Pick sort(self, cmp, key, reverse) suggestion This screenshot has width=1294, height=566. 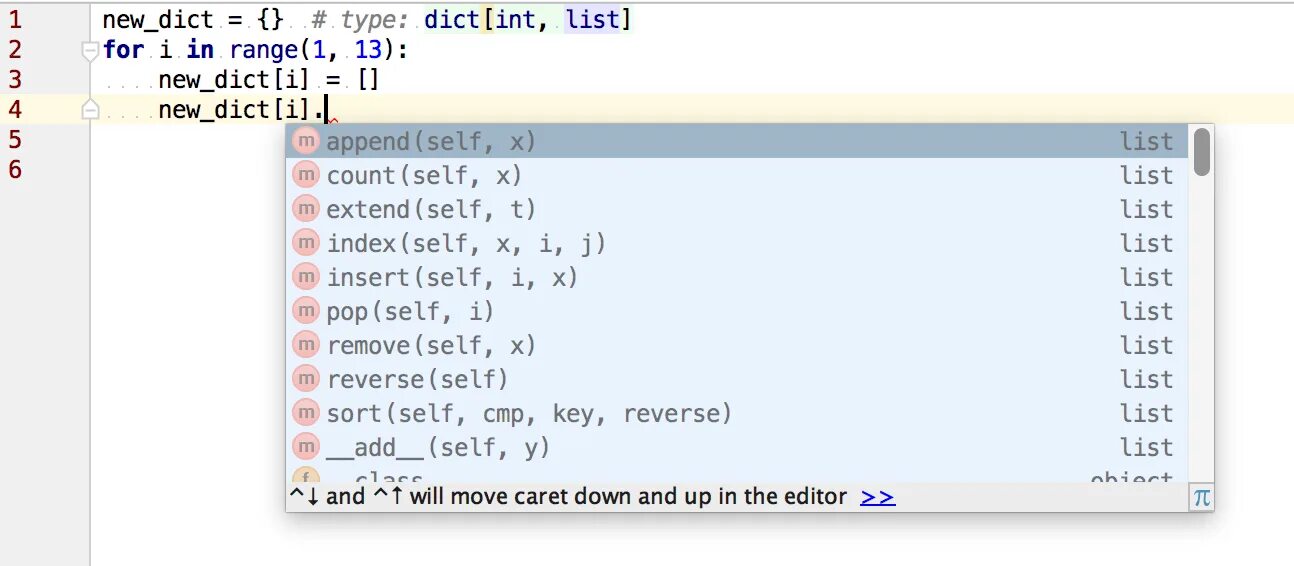[529, 414]
